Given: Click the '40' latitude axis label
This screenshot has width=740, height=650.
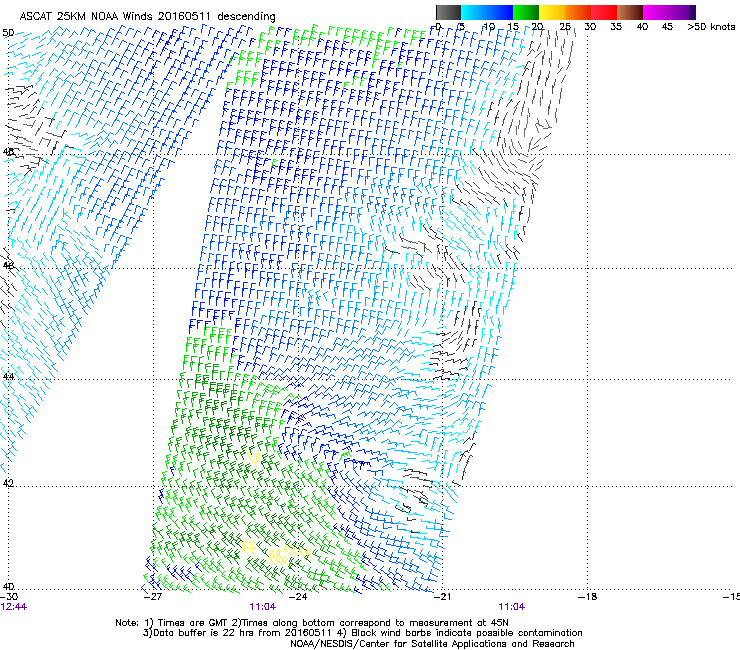Looking at the screenshot, I should coord(8,586).
